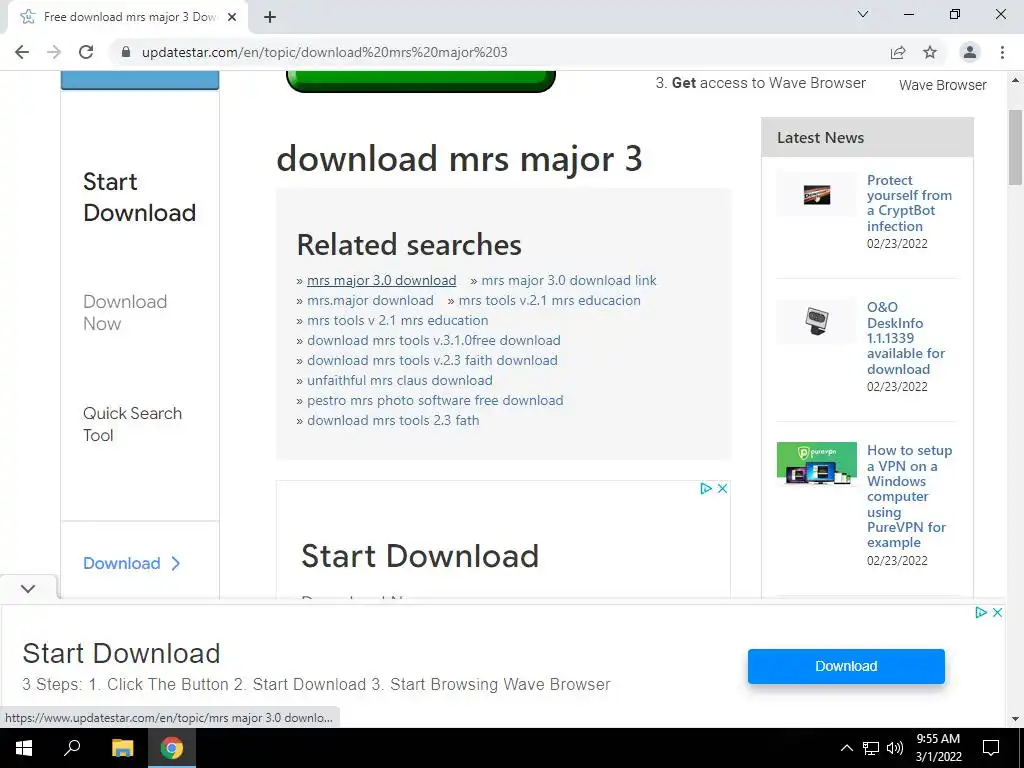Click PureVPN news thumbnail
1024x768 pixels.
click(x=816, y=464)
